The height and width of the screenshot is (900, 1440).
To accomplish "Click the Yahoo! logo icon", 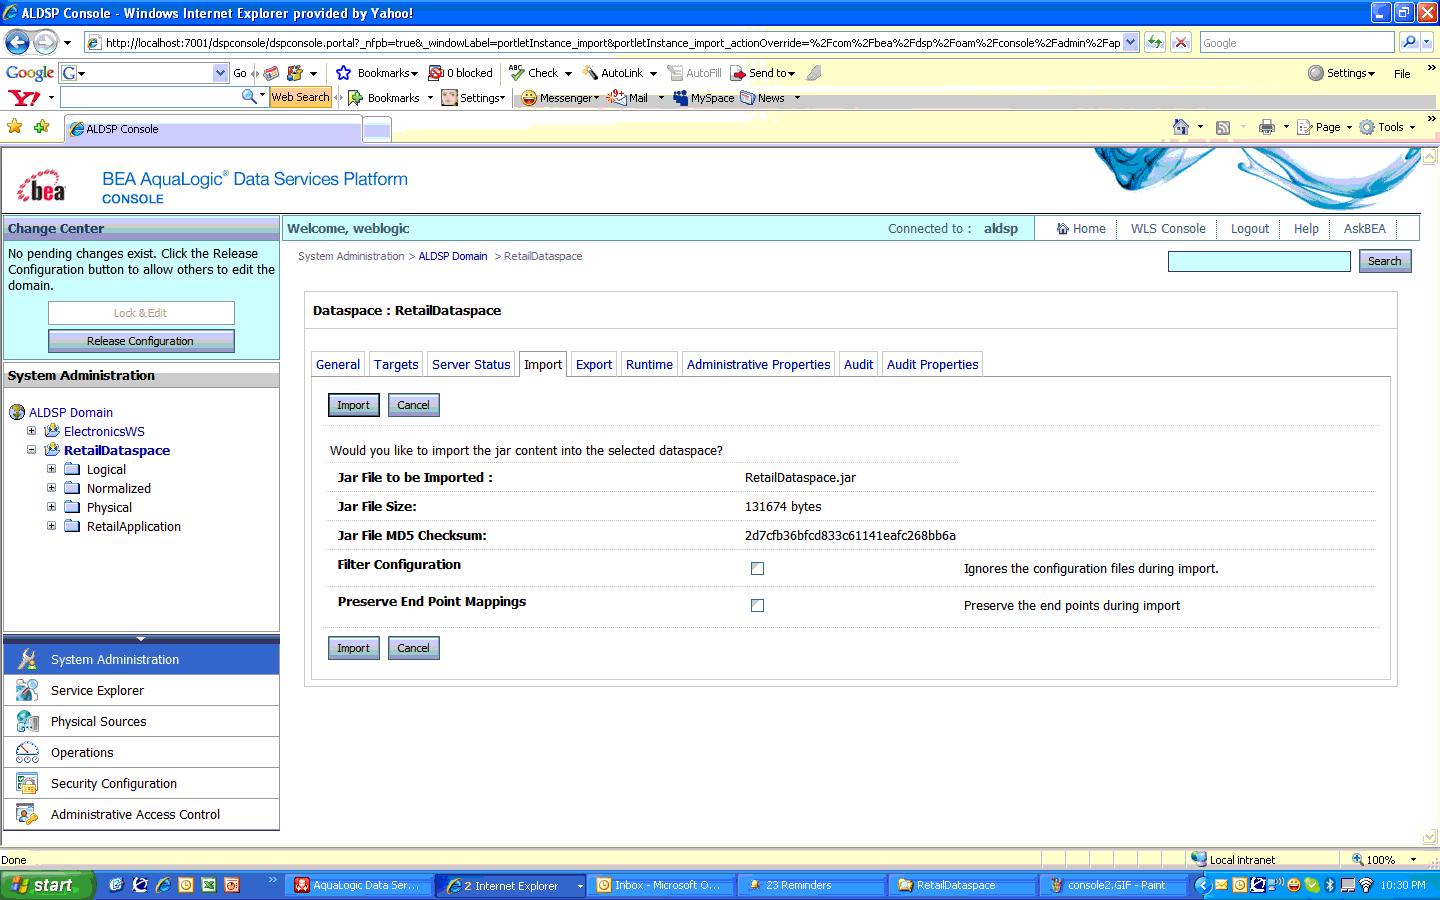I will [x=24, y=97].
